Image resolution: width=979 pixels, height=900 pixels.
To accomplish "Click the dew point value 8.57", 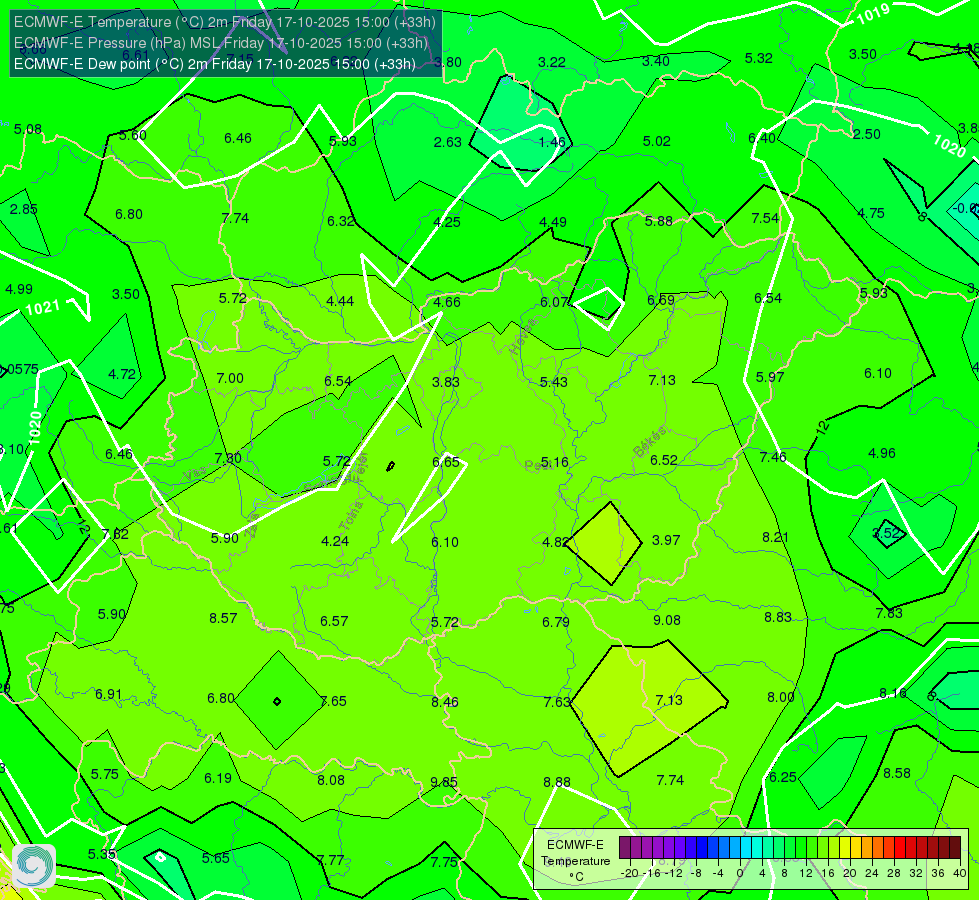I will 223,618.
